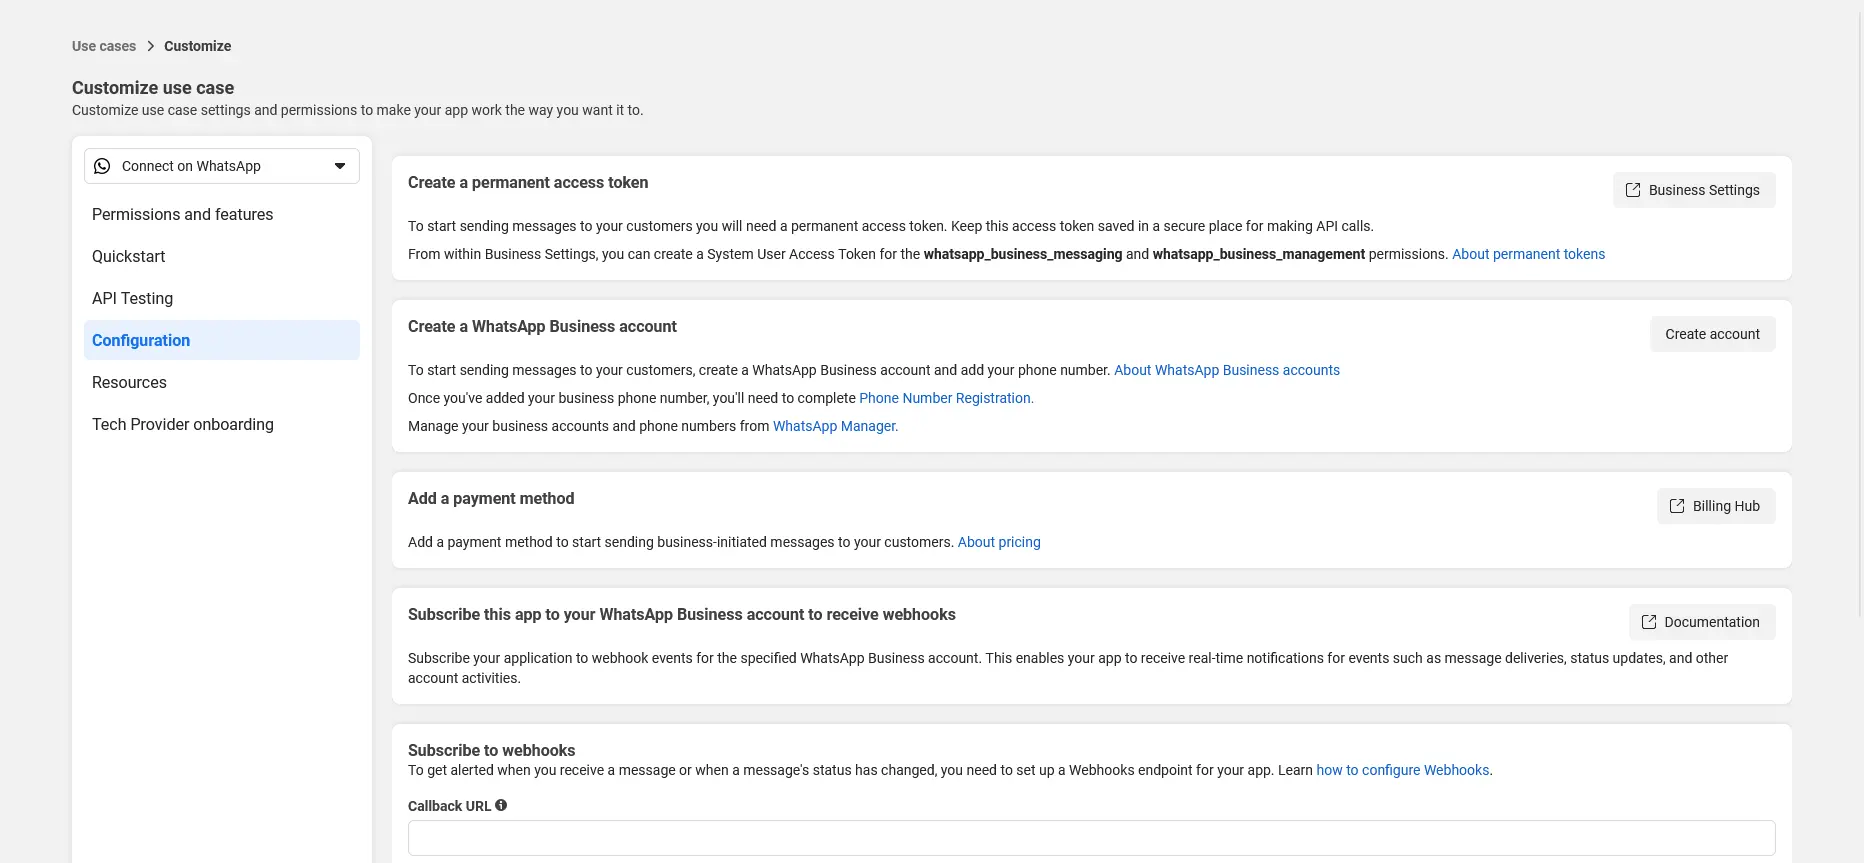Open the API Testing section
This screenshot has width=1864, height=863.
[x=222, y=298]
